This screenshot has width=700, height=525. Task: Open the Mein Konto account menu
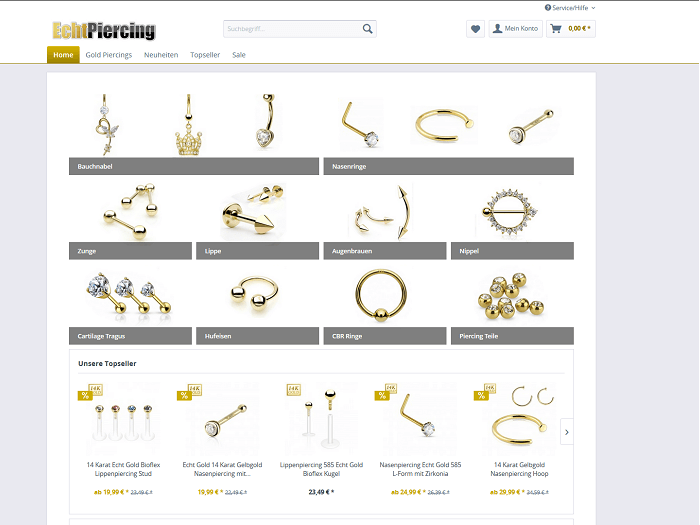(516, 29)
